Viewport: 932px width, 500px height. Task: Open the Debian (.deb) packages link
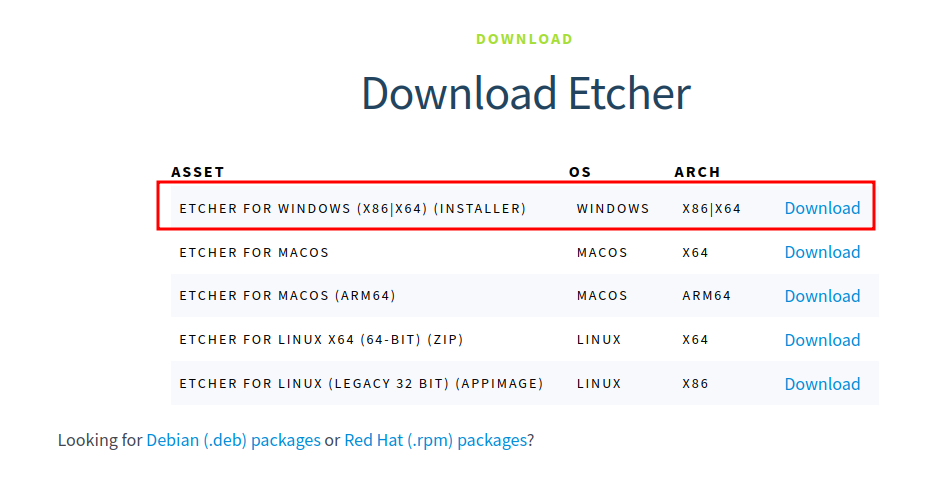[x=233, y=440]
